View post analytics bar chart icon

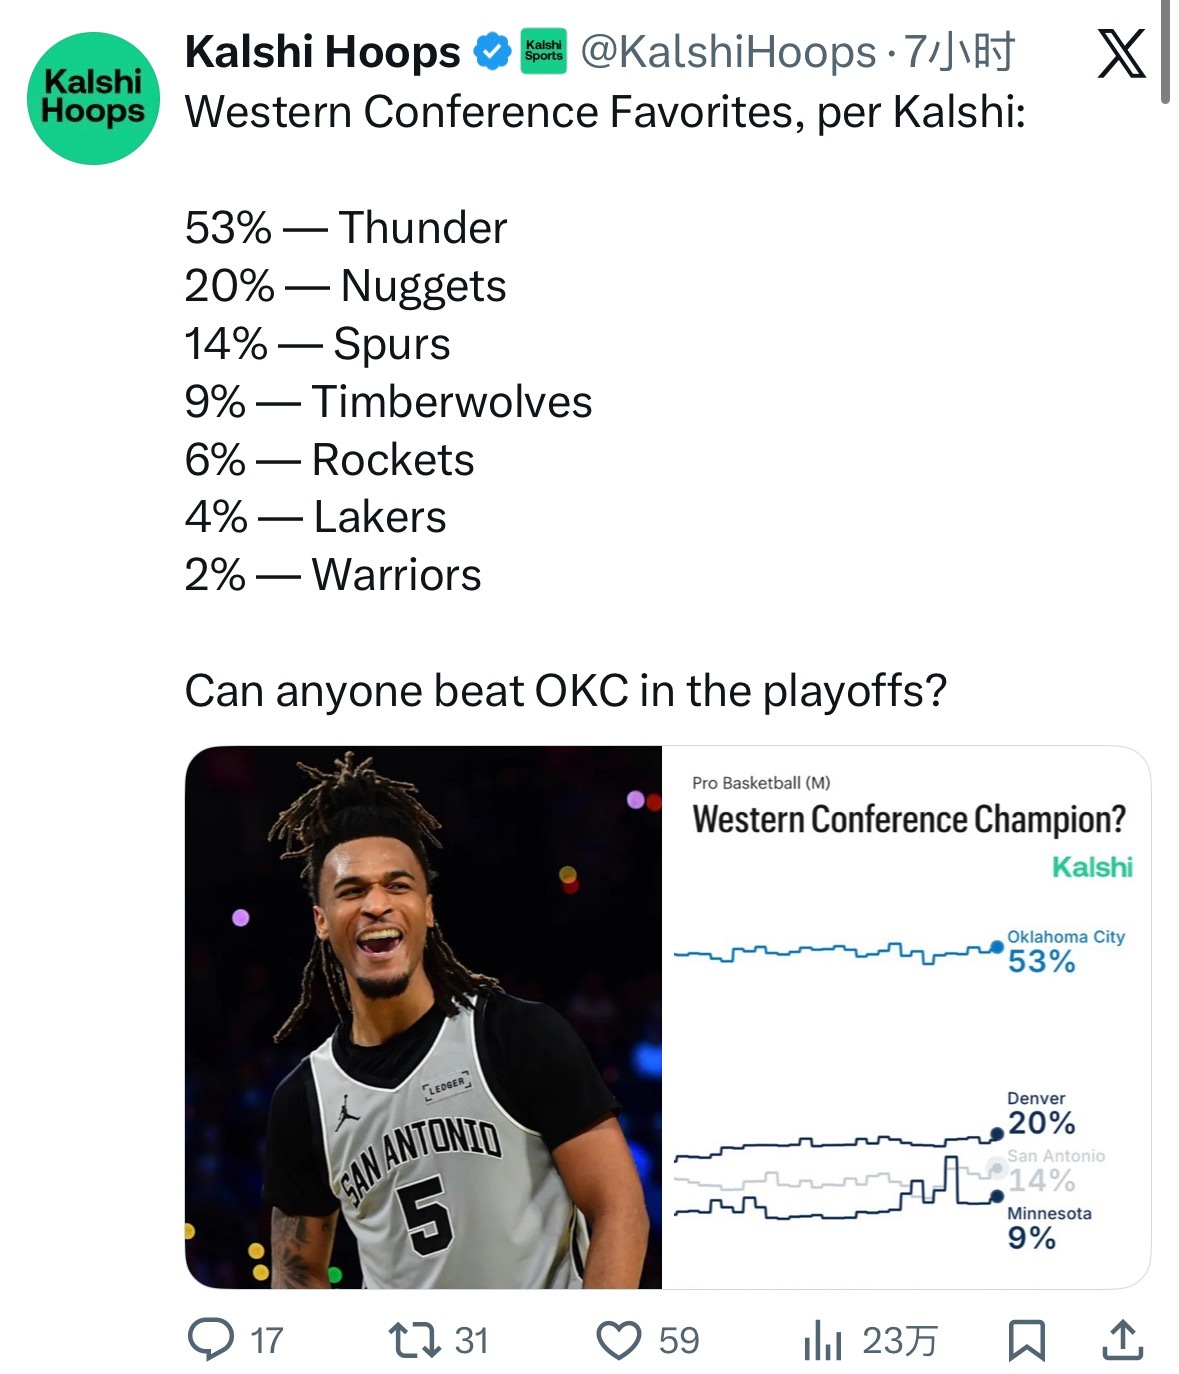[x=822, y=1340]
